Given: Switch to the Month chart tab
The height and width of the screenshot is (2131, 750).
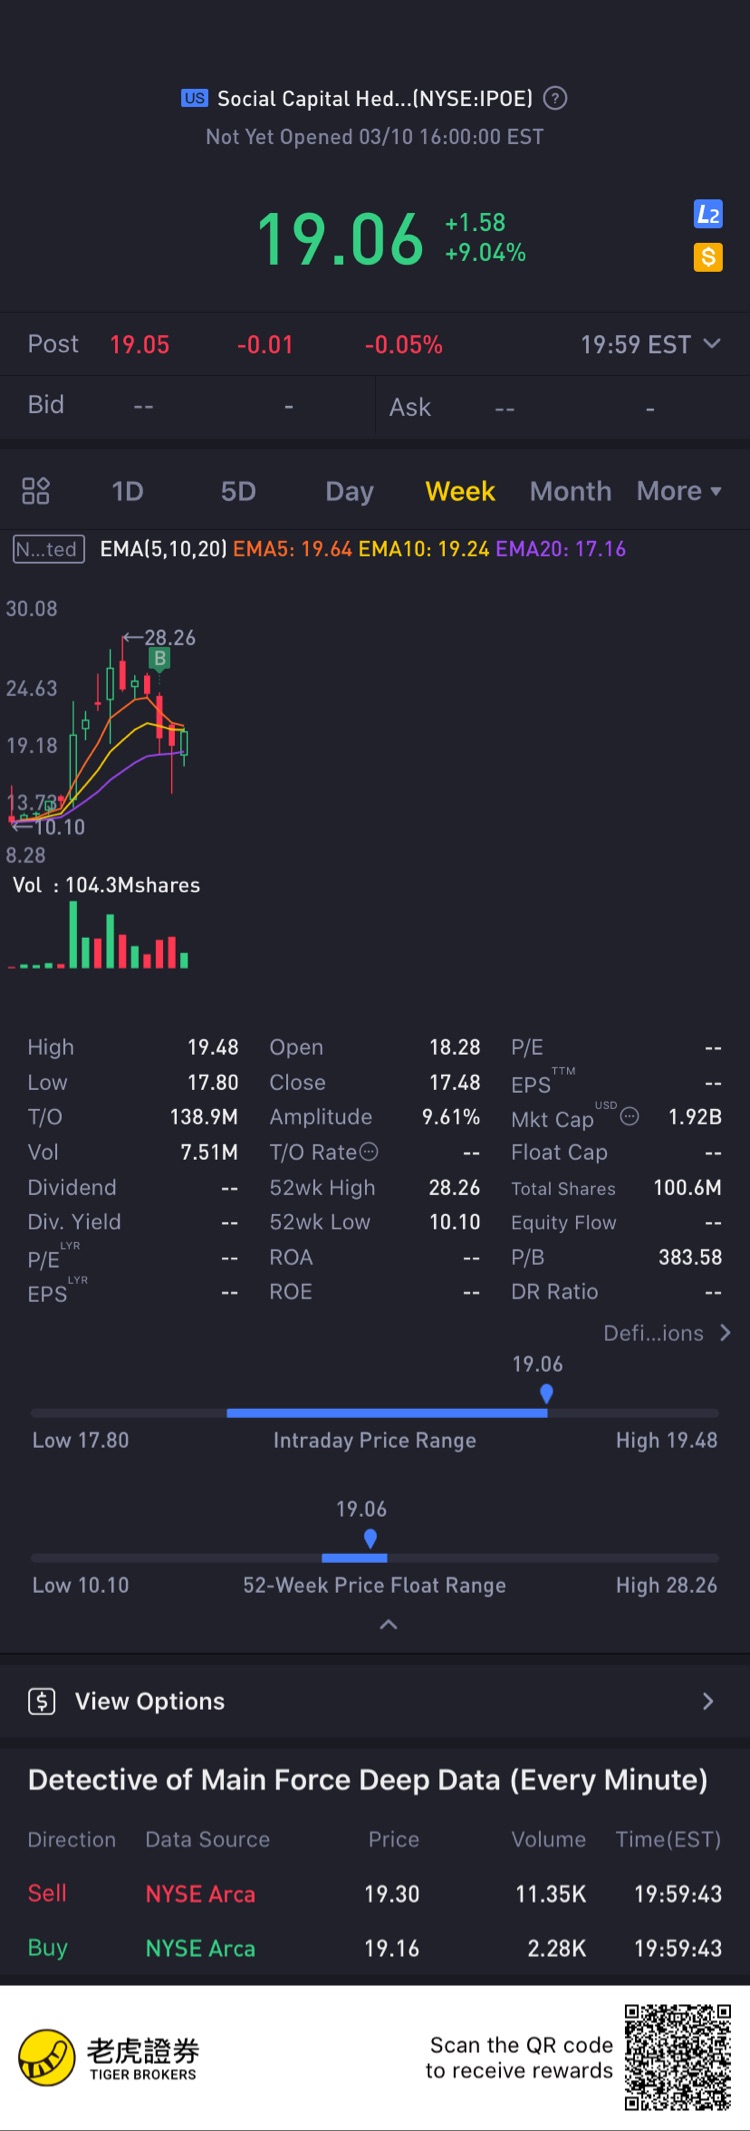Looking at the screenshot, I should (x=570, y=491).
